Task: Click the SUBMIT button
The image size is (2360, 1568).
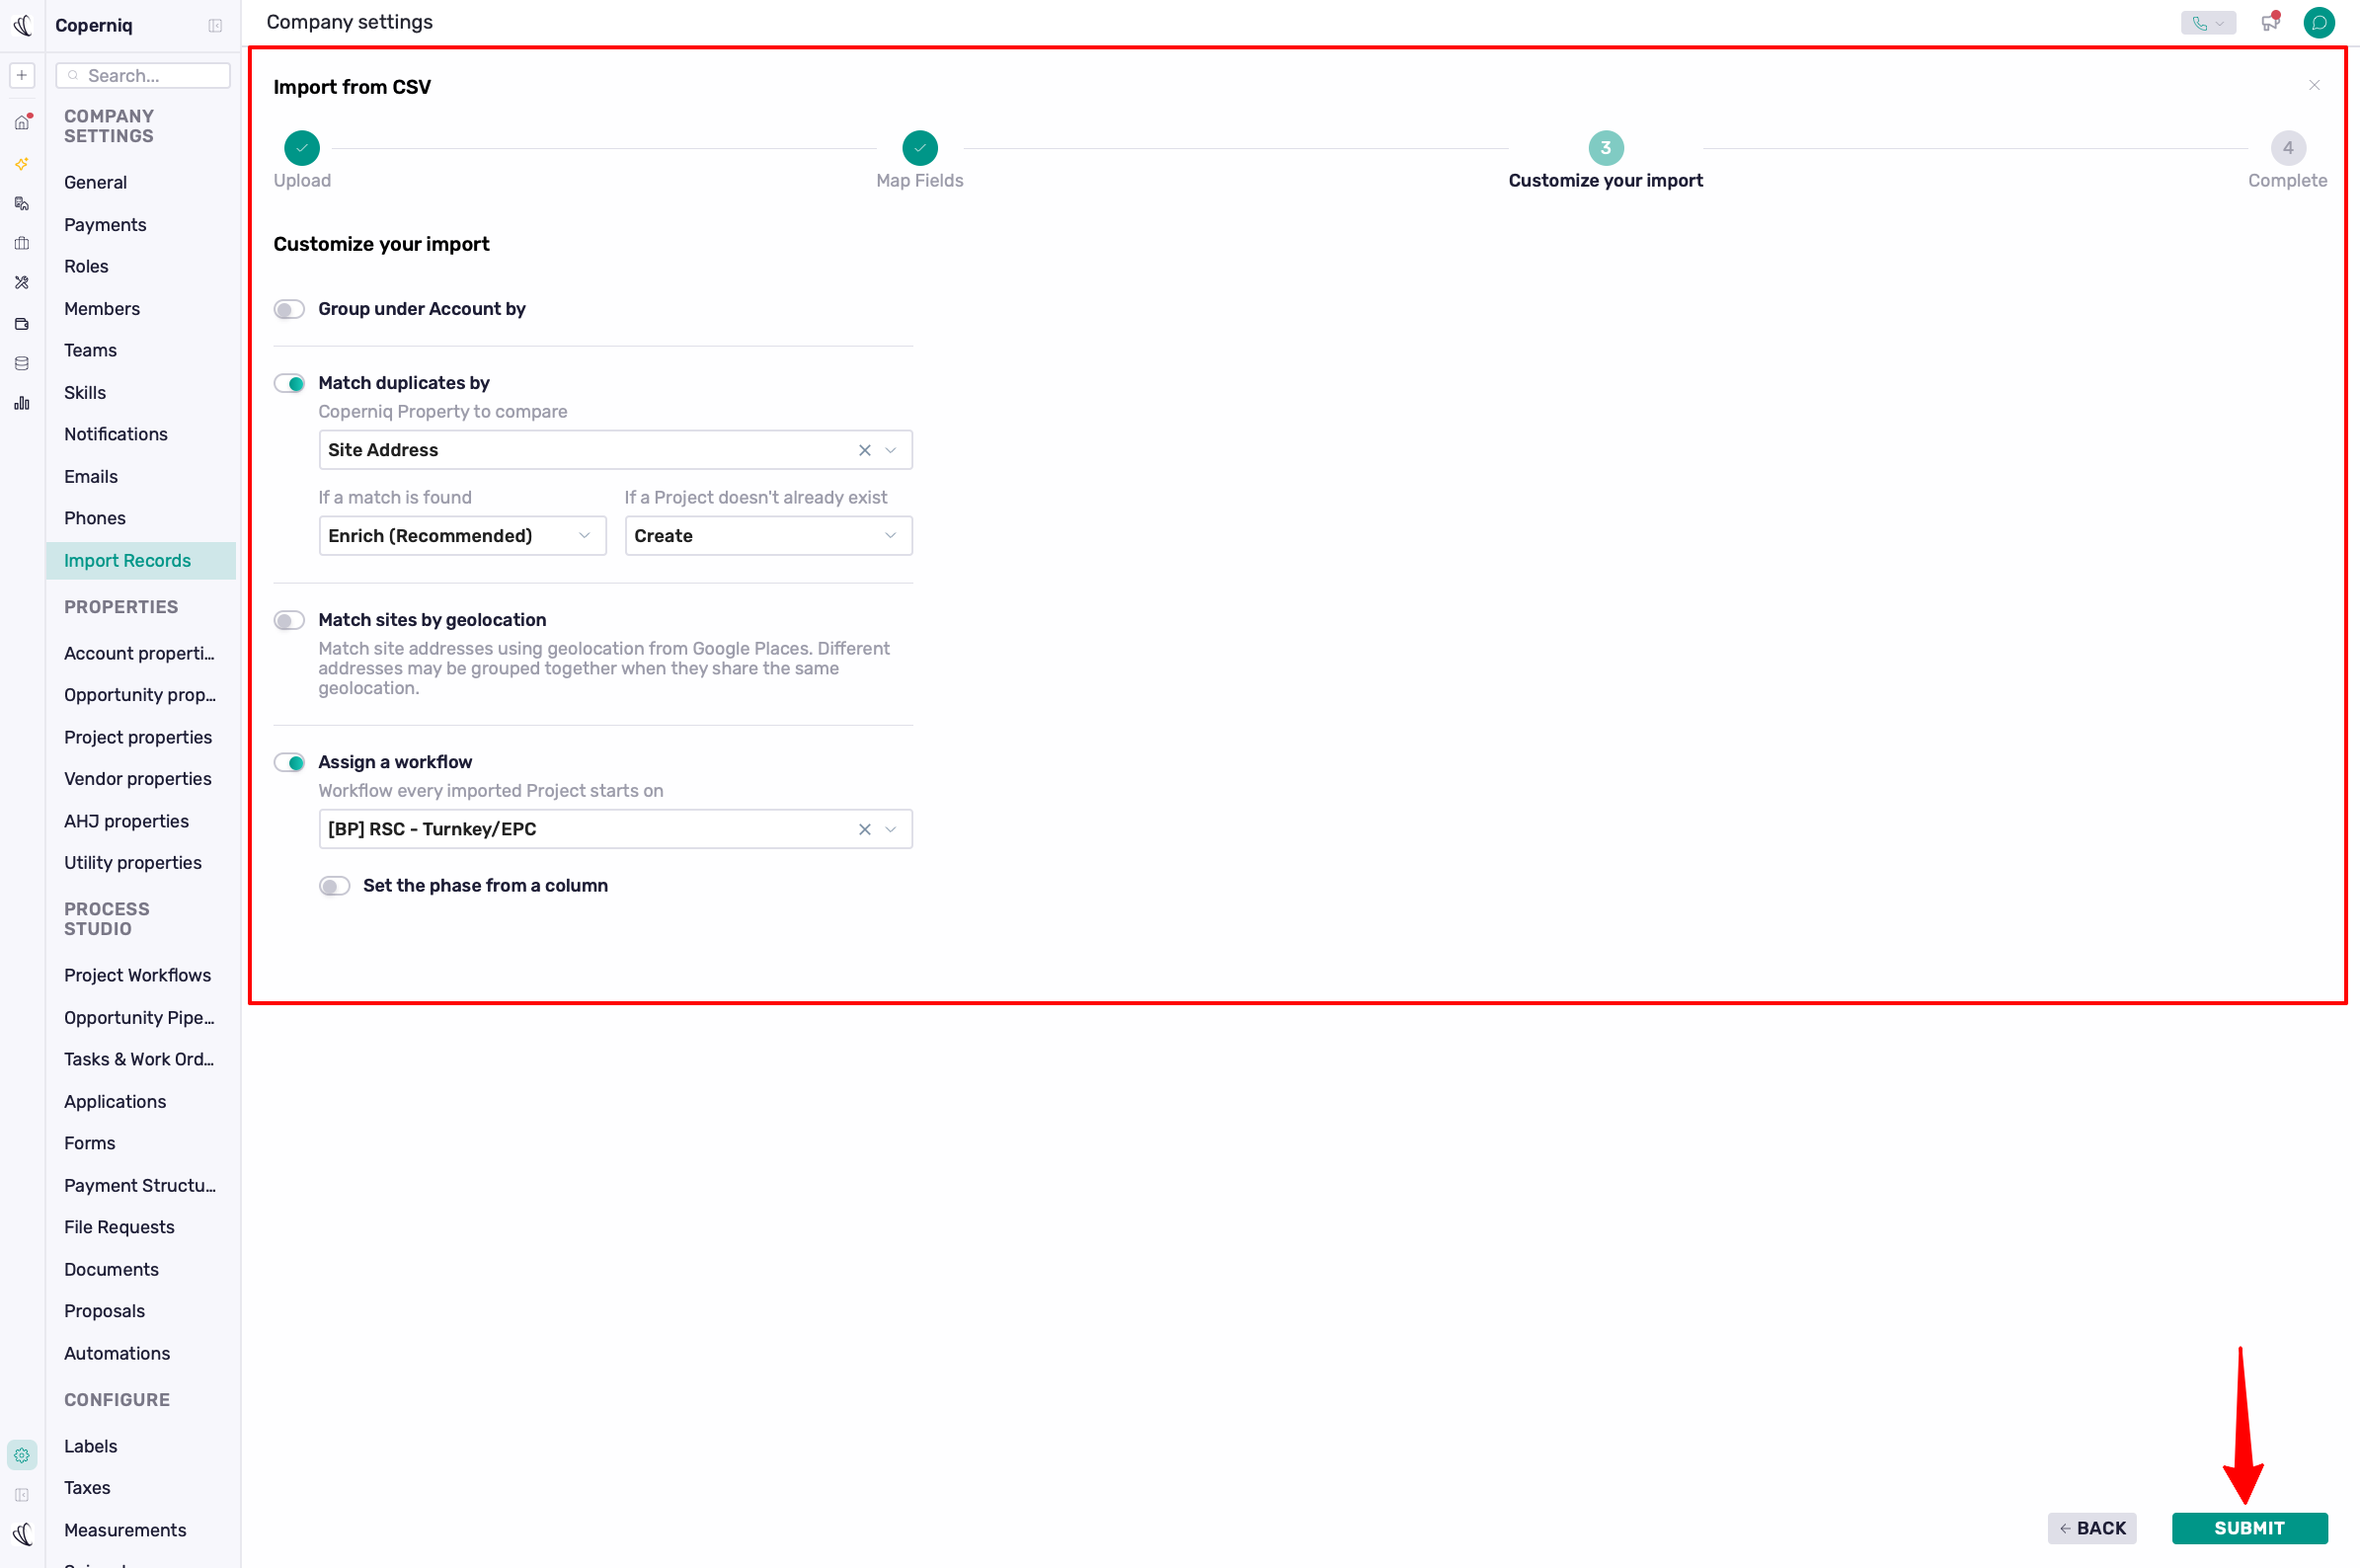Action: (2249, 1528)
